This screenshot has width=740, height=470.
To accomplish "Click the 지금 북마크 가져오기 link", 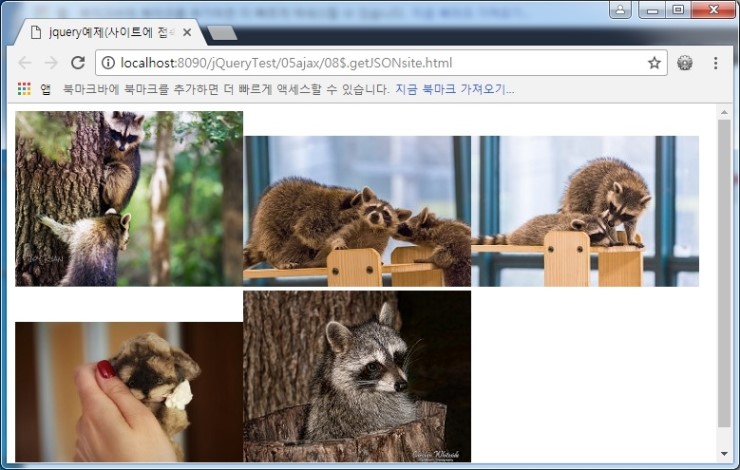I will click(x=454, y=89).
